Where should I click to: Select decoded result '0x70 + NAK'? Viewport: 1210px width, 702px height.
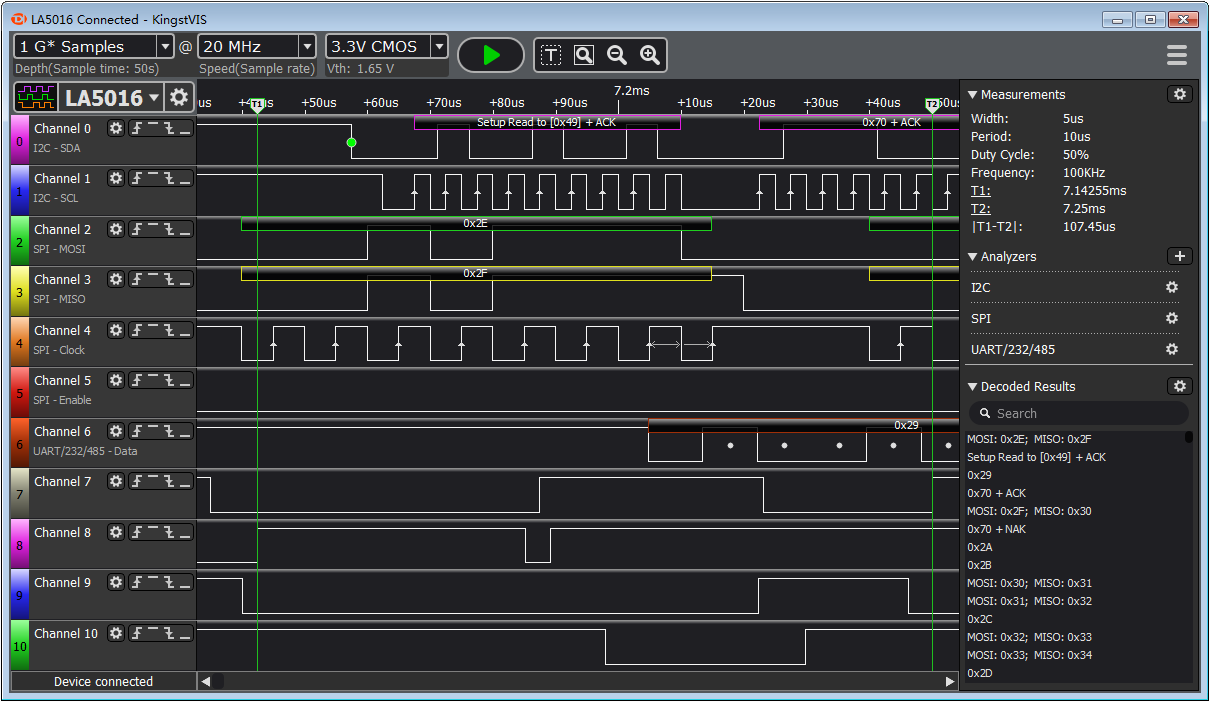(996, 529)
